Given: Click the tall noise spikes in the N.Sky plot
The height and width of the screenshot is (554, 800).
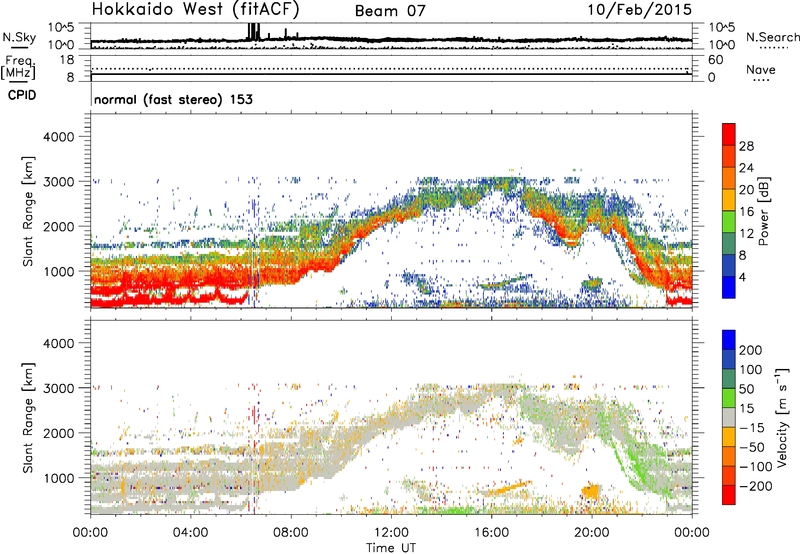Looking at the screenshot, I should 254,31.
